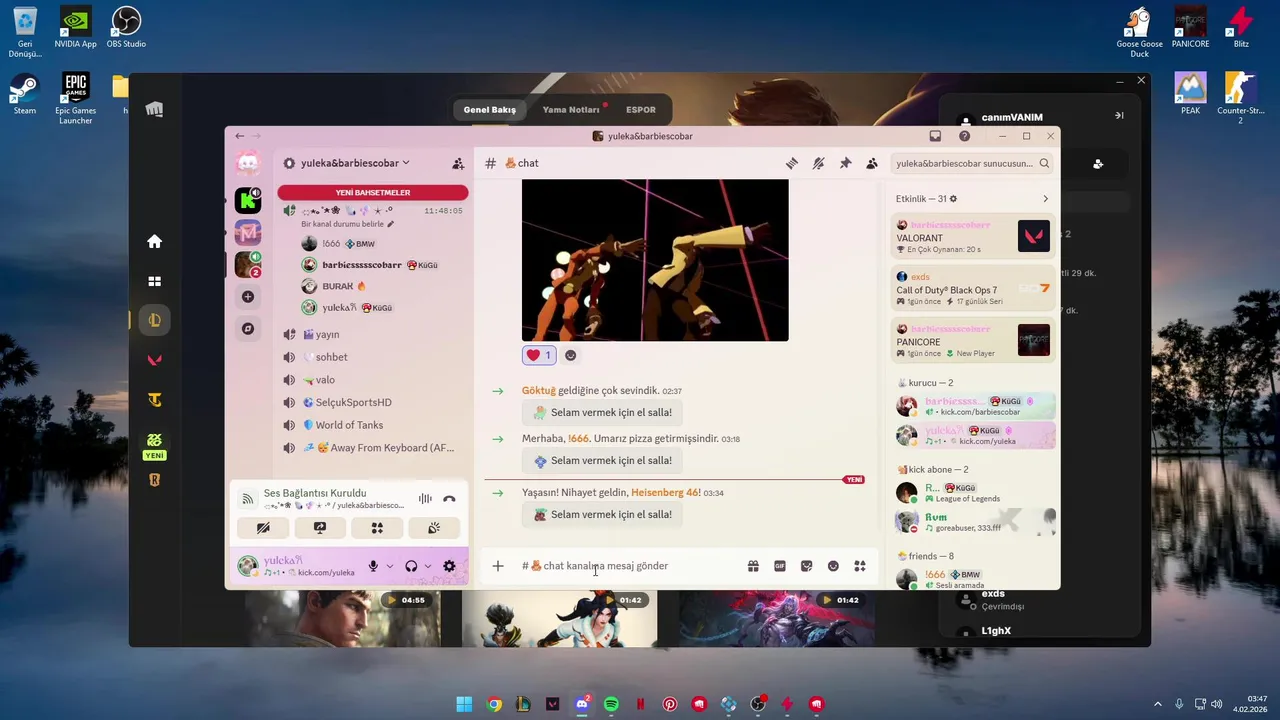Click the green Kick server icon
This screenshot has width=1280, height=720.
[x=248, y=200]
